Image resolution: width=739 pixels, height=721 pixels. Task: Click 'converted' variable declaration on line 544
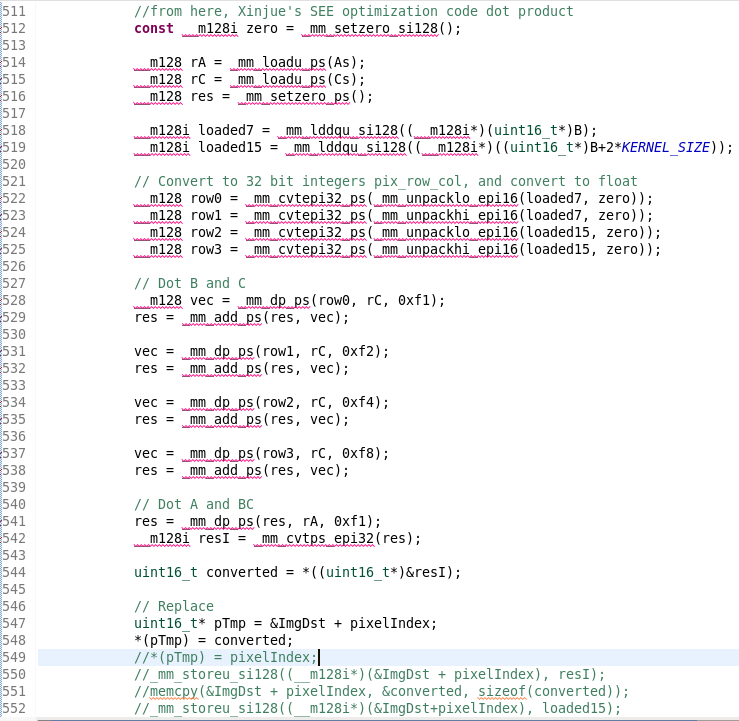coord(242,572)
